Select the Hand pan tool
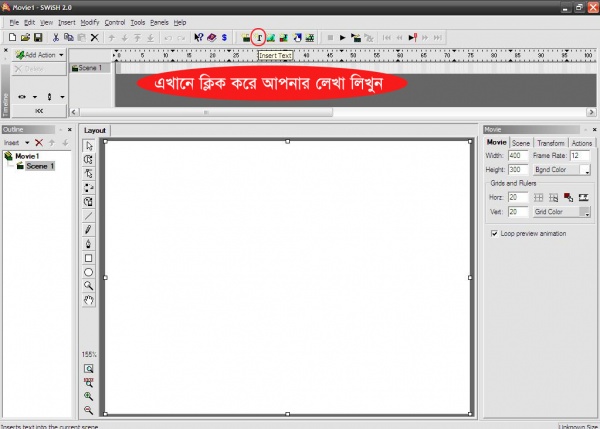This screenshot has width=600, height=429. 88,300
